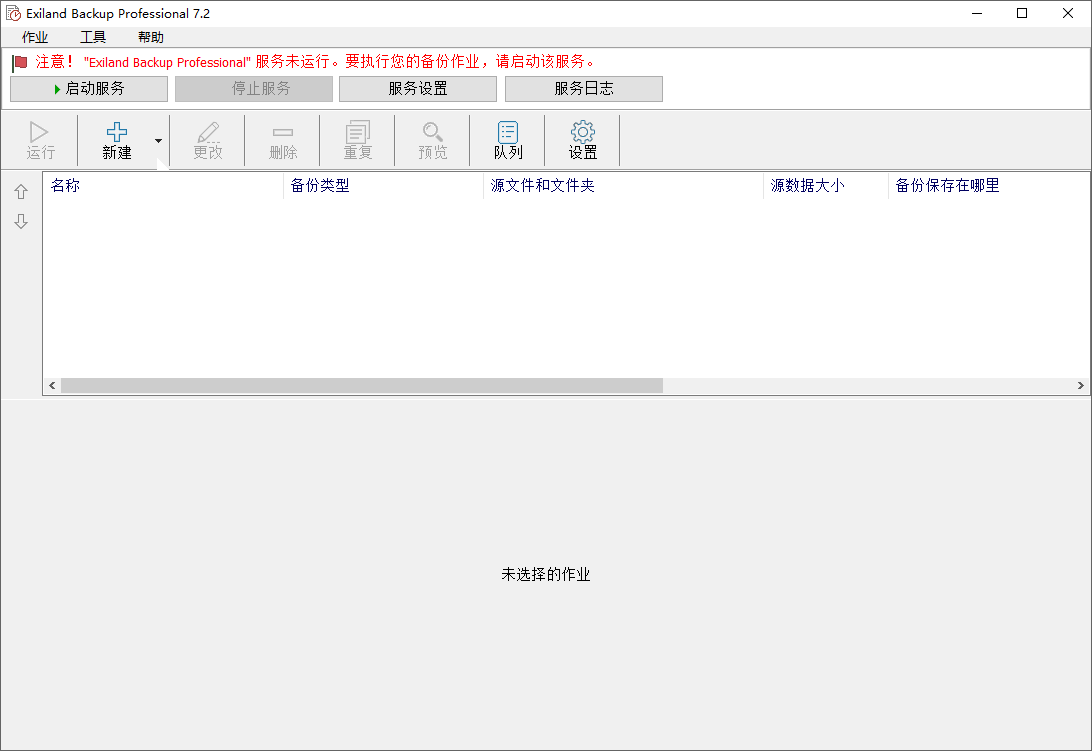This screenshot has height=751, width=1092.
Task: Open 服务设置 service settings
Action: pyautogui.click(x=418, y=88)
